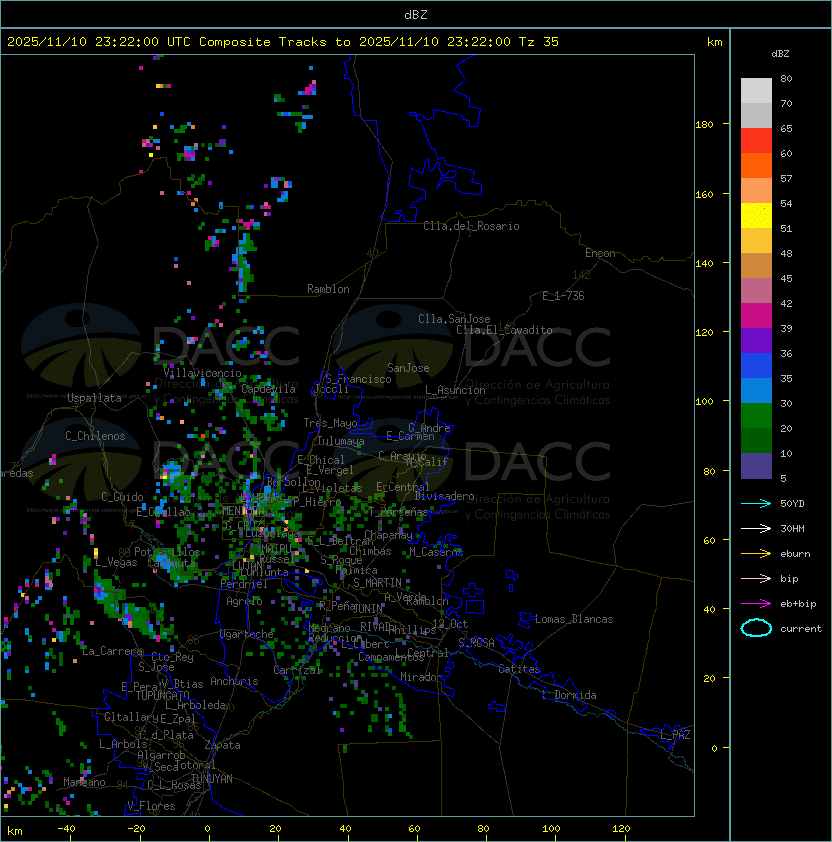Pick the magenta 39-42 dBZ color band

[x=756, y=316]
